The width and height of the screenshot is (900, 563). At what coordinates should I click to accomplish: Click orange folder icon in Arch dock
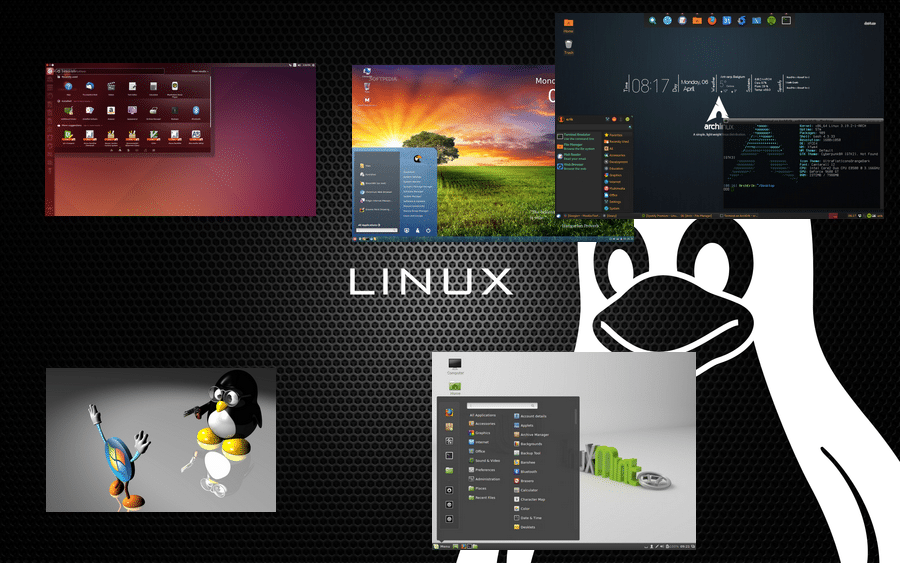coord(697,20)
